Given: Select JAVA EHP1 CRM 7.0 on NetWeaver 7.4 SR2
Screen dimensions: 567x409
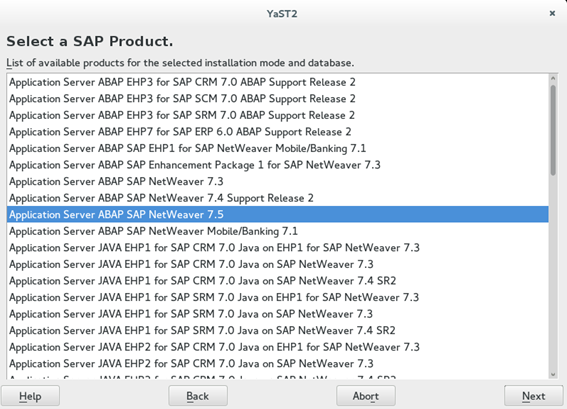Looking at the screenshot, I should coord(278,281).
